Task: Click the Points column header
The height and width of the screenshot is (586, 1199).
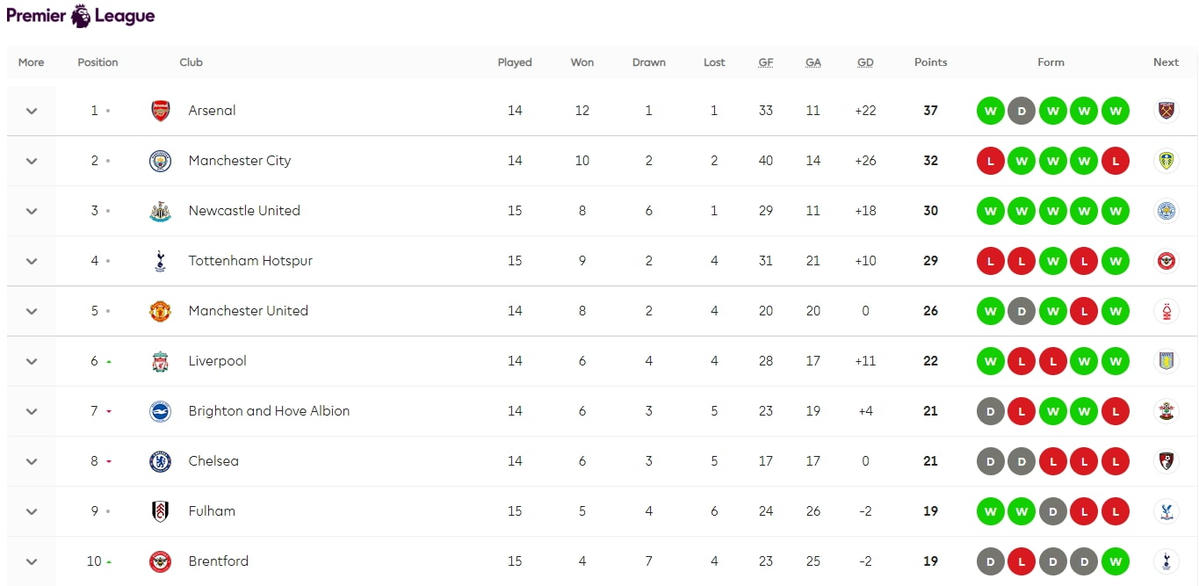Action: [x=930, y=62]
